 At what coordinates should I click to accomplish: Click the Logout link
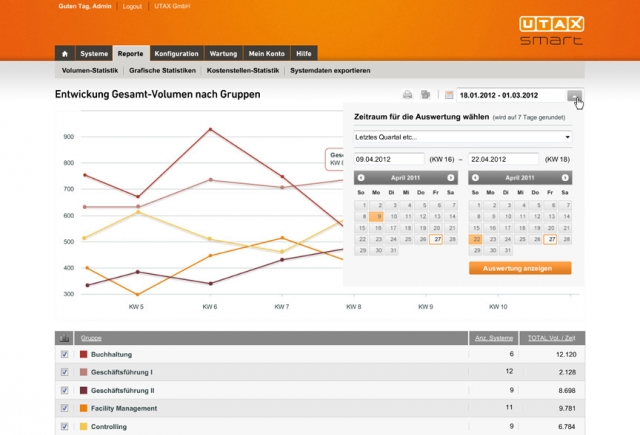132,6
